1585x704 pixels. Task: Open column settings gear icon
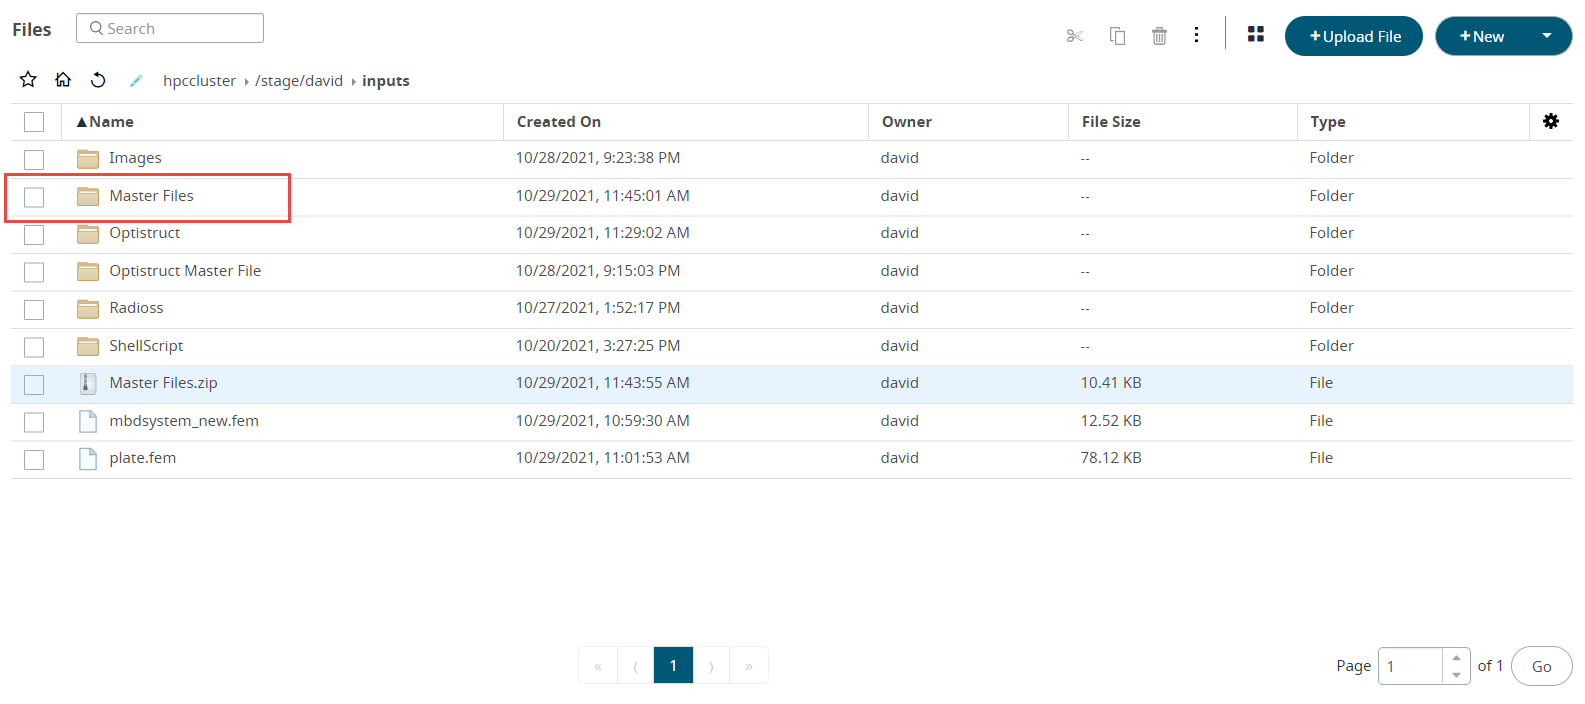pos(1550,121)
